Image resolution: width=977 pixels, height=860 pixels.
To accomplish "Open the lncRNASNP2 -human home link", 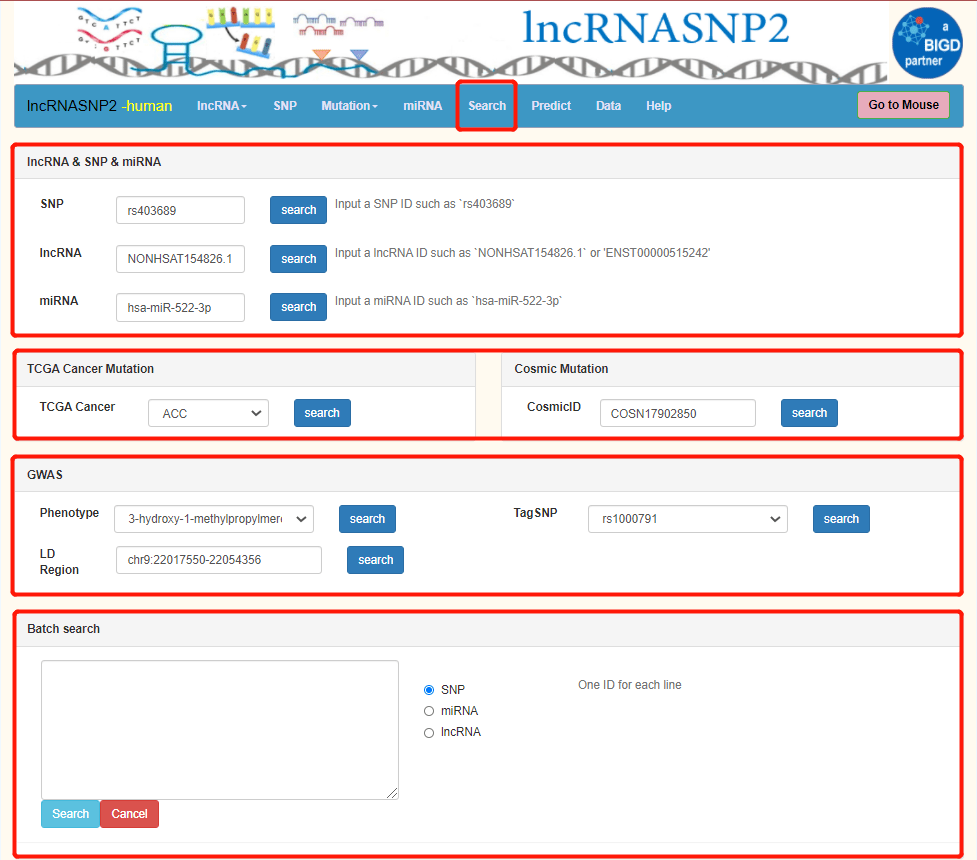I will point(99,106).
